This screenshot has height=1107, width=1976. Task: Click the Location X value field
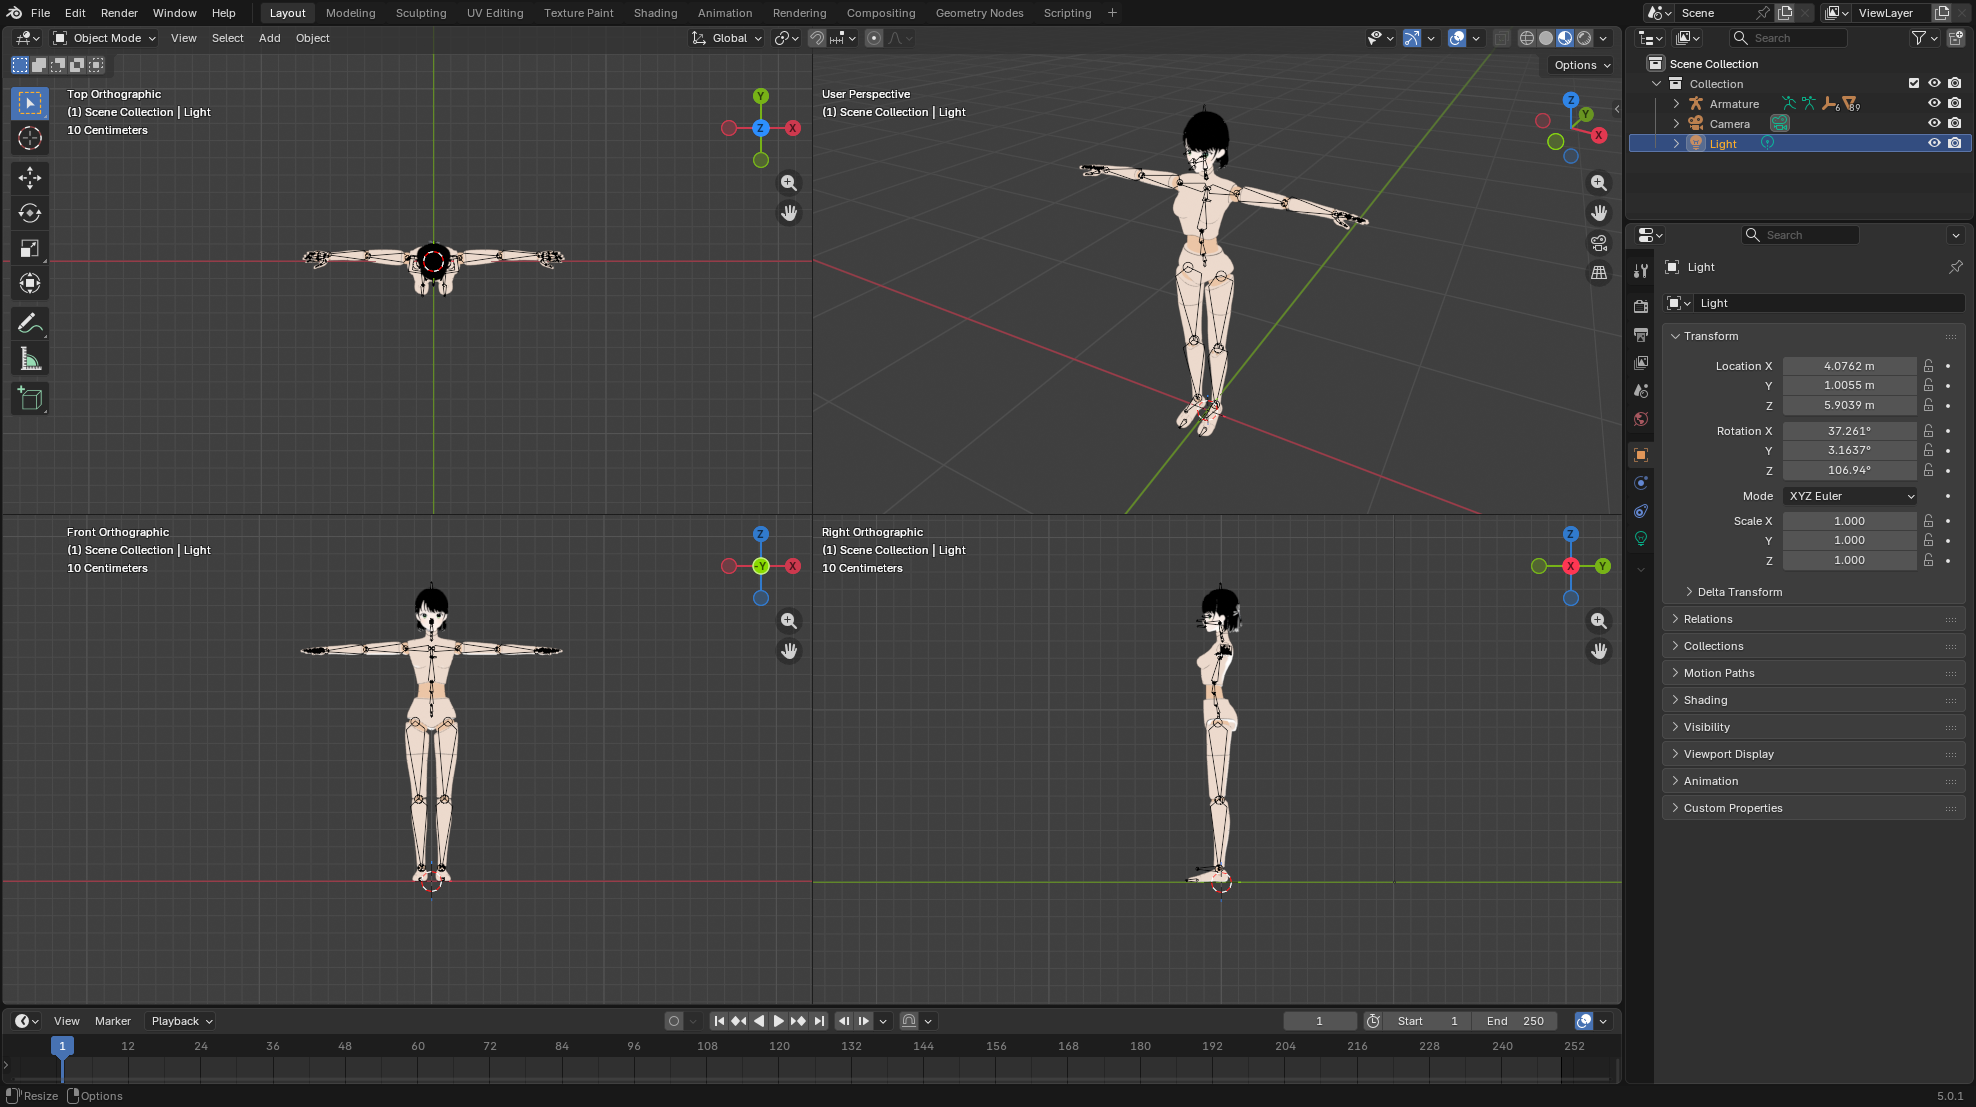(1848, 366)
